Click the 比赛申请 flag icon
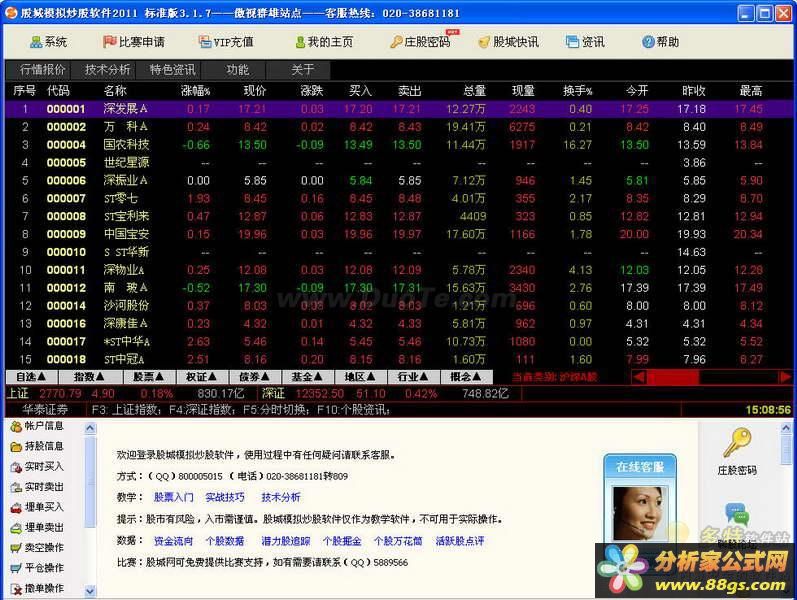The image size is (797, 600). tap(109, 42)
